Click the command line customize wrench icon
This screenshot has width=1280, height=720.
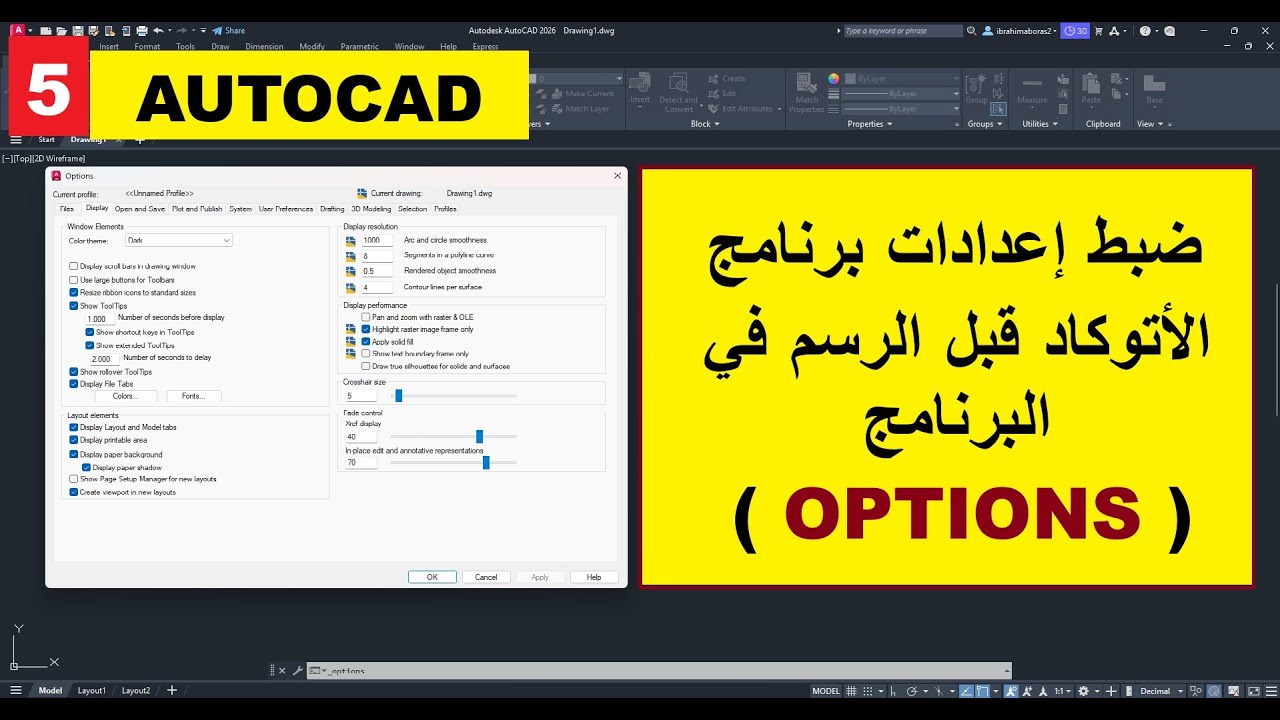coord(297,671)
